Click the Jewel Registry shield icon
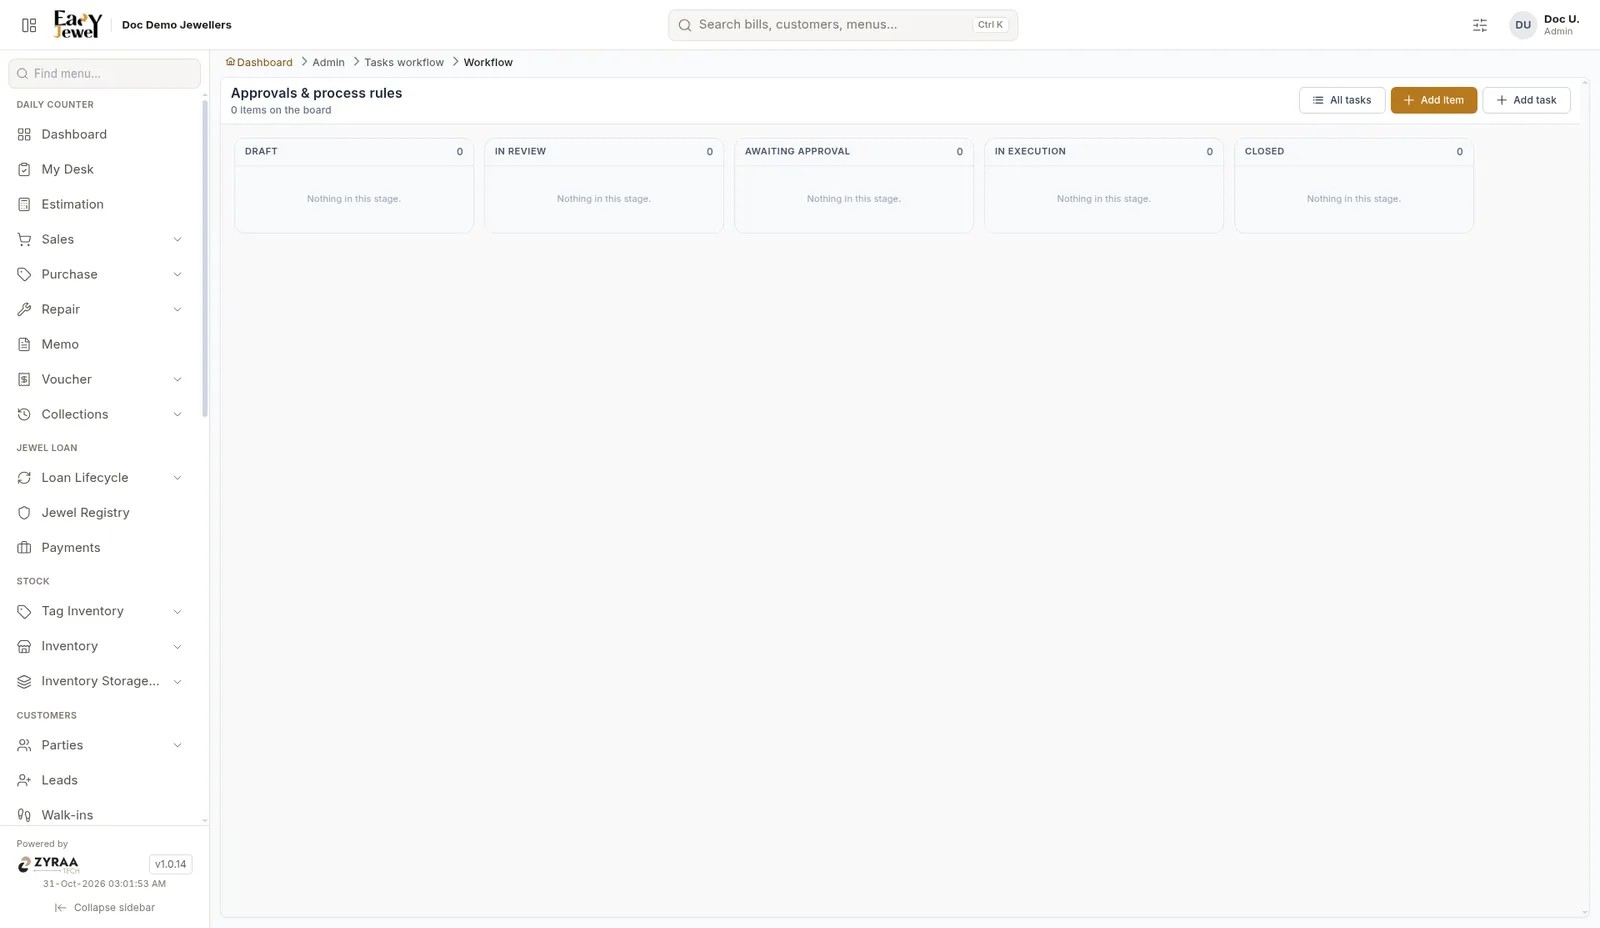 pos(24,513)
